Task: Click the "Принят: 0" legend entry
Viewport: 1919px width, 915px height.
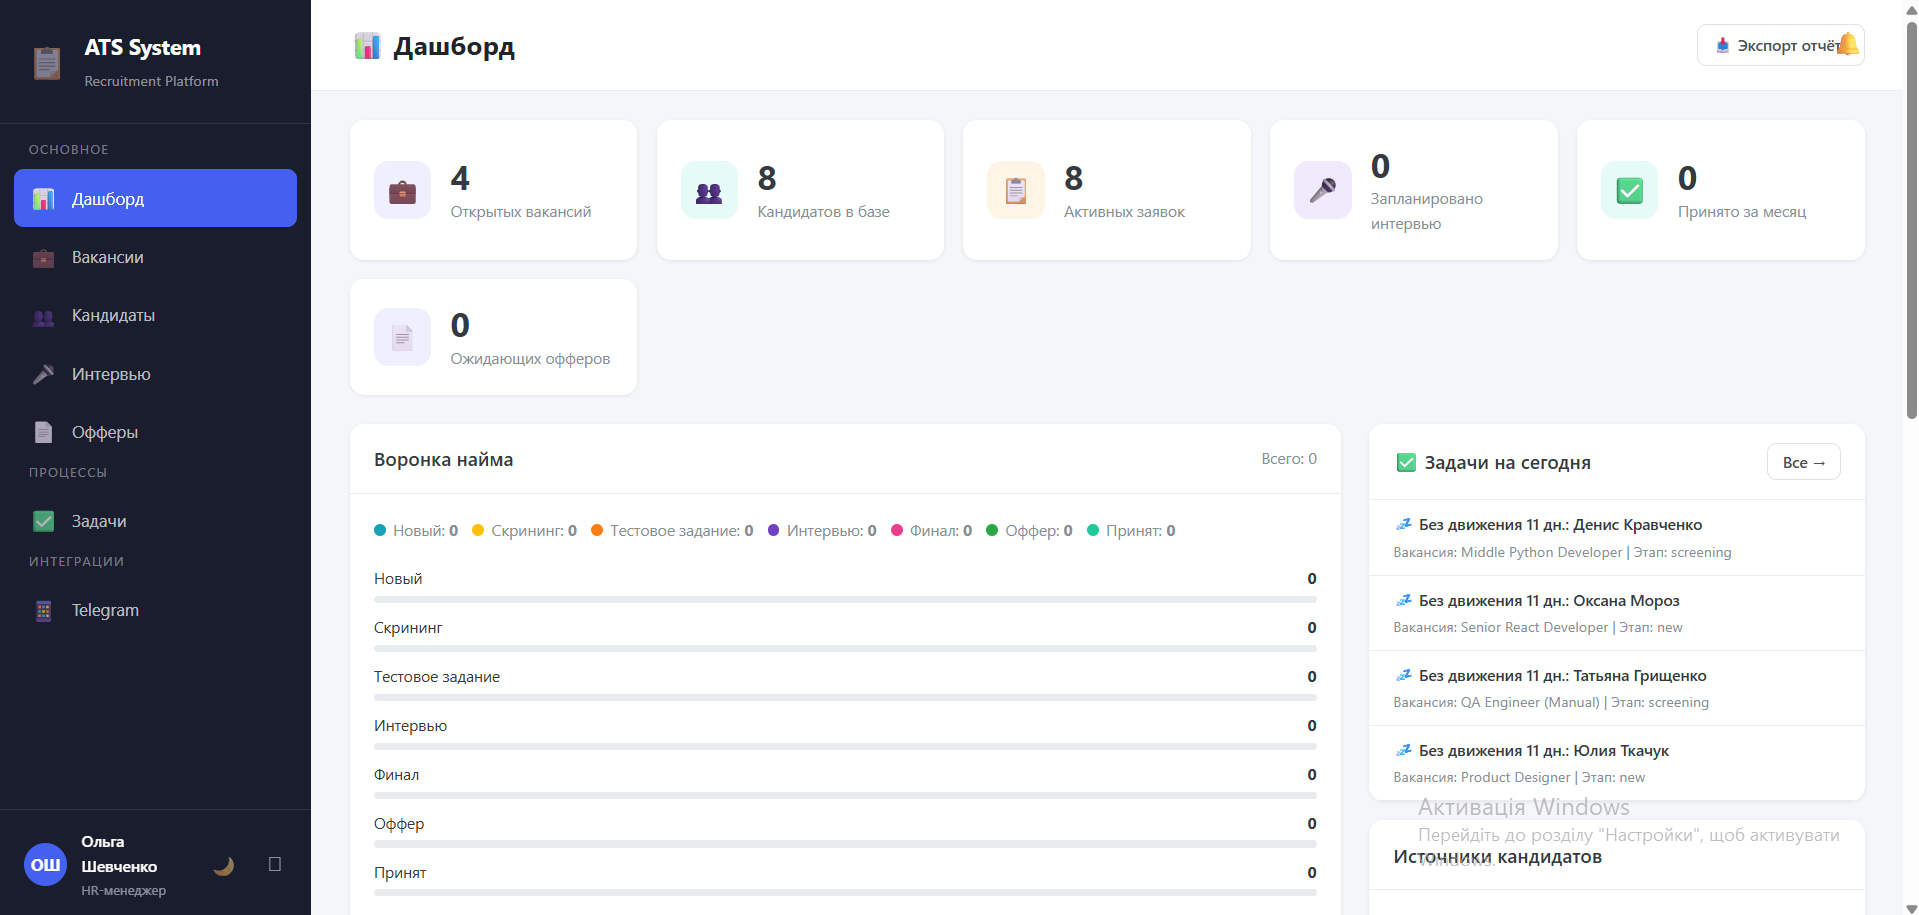Action: (x=1131, y=530)
